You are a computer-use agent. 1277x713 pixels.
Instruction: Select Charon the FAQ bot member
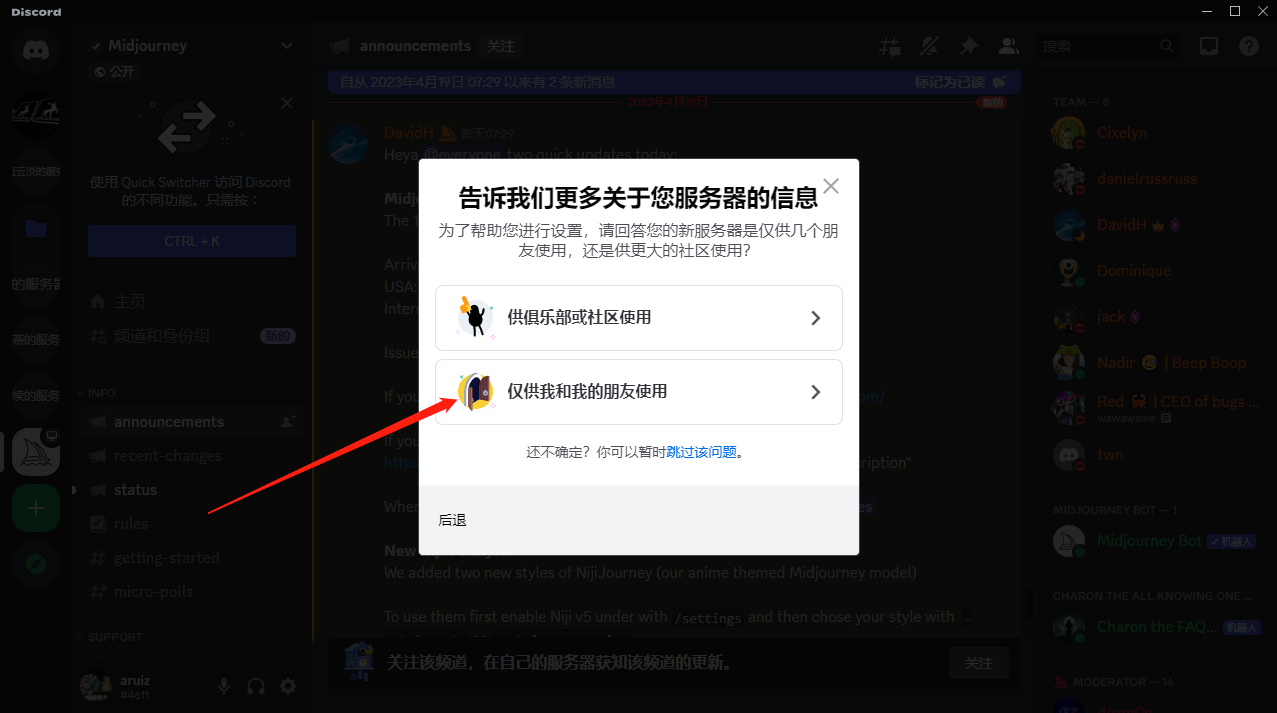(x=1157, y=627)
